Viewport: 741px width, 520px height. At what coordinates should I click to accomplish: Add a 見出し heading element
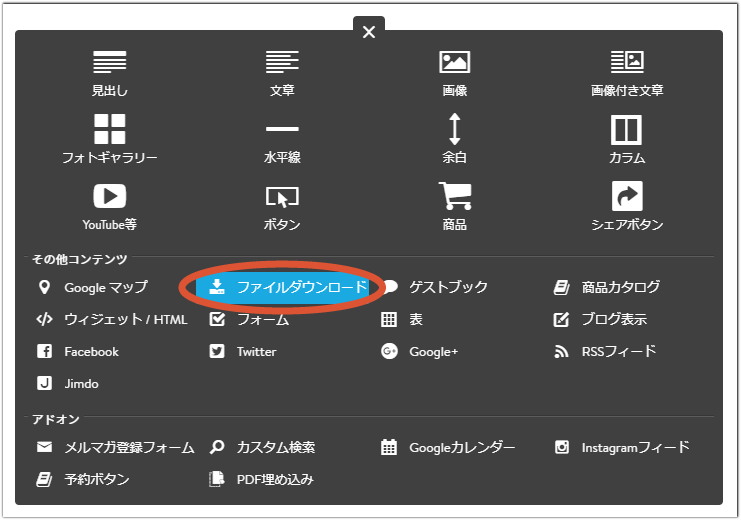pyautogui.click(x=110, y=74)
